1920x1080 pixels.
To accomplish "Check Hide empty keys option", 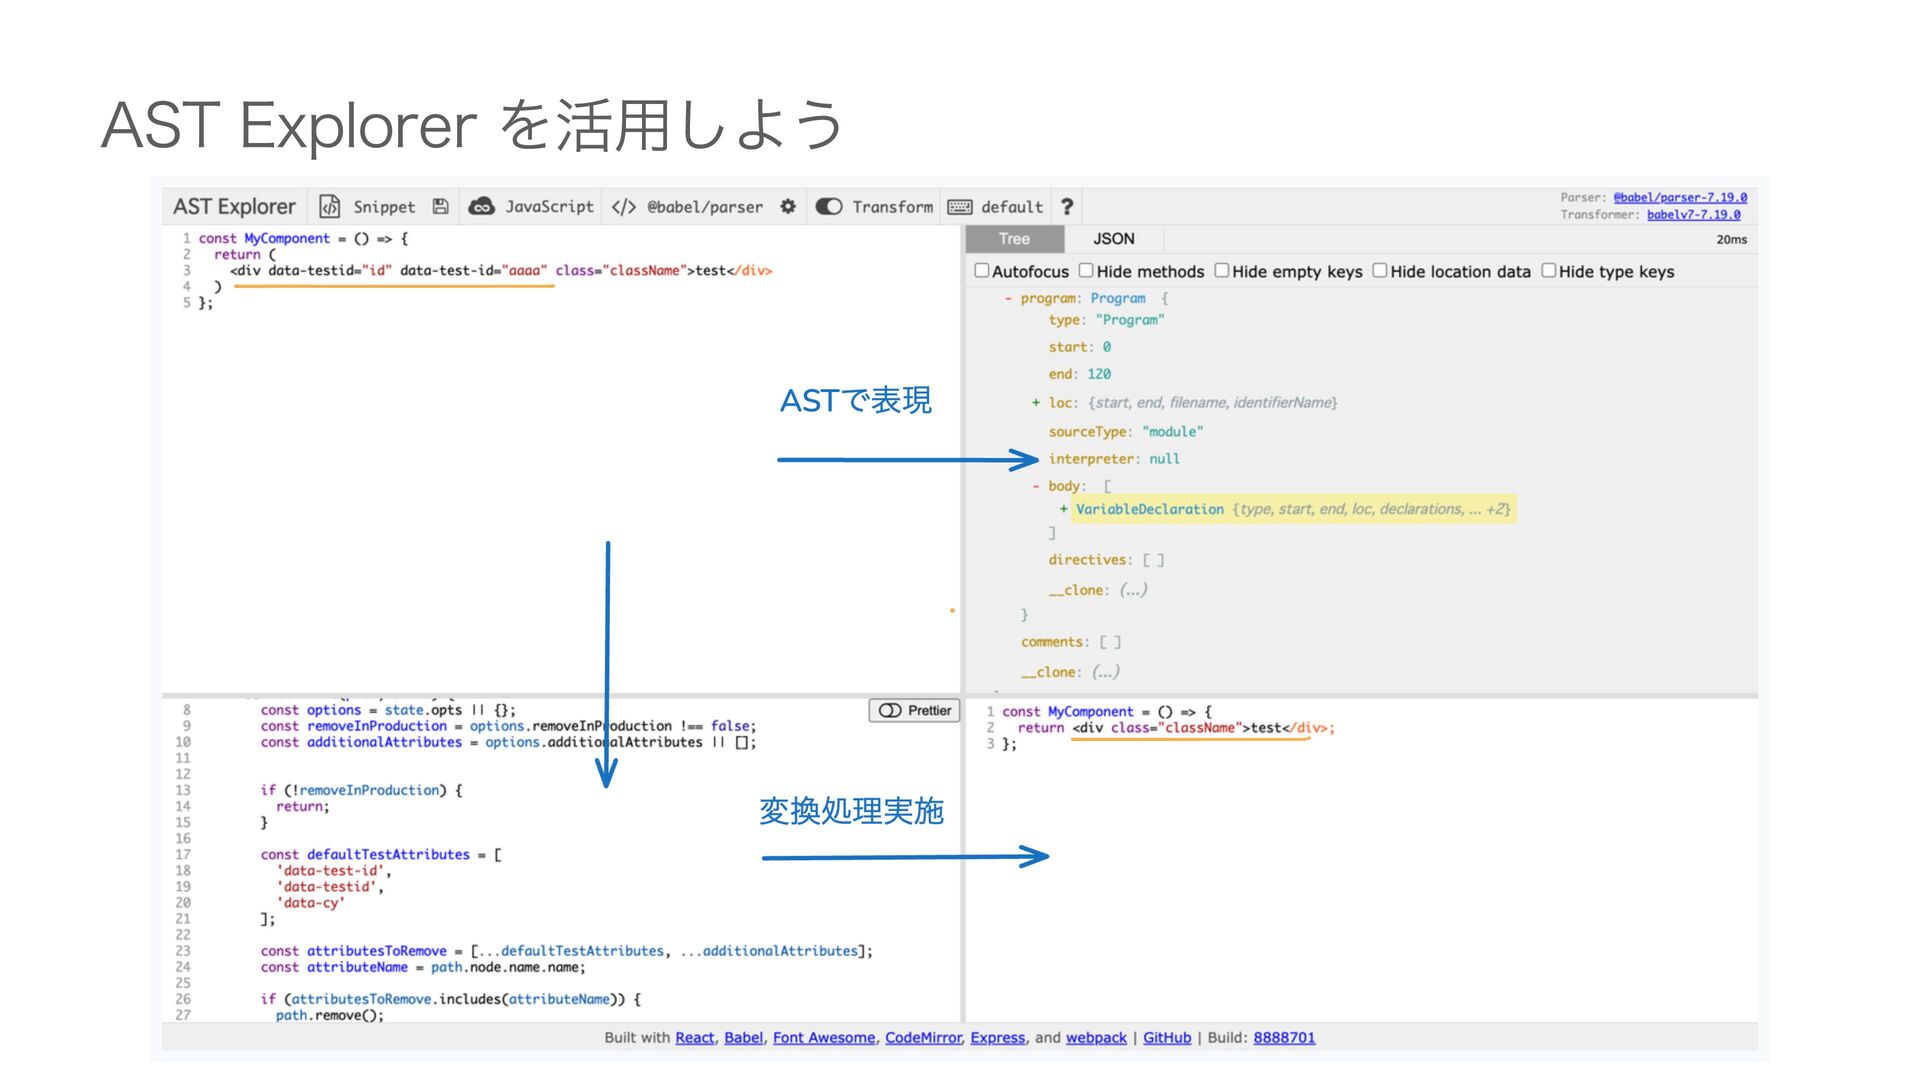I will (1222, 271).
